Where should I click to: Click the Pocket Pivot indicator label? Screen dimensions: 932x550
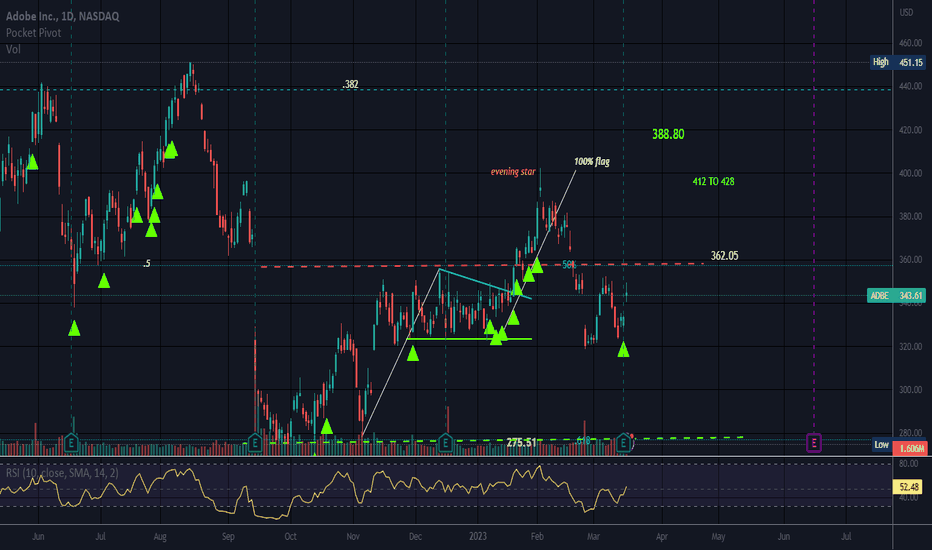(33, 33)
